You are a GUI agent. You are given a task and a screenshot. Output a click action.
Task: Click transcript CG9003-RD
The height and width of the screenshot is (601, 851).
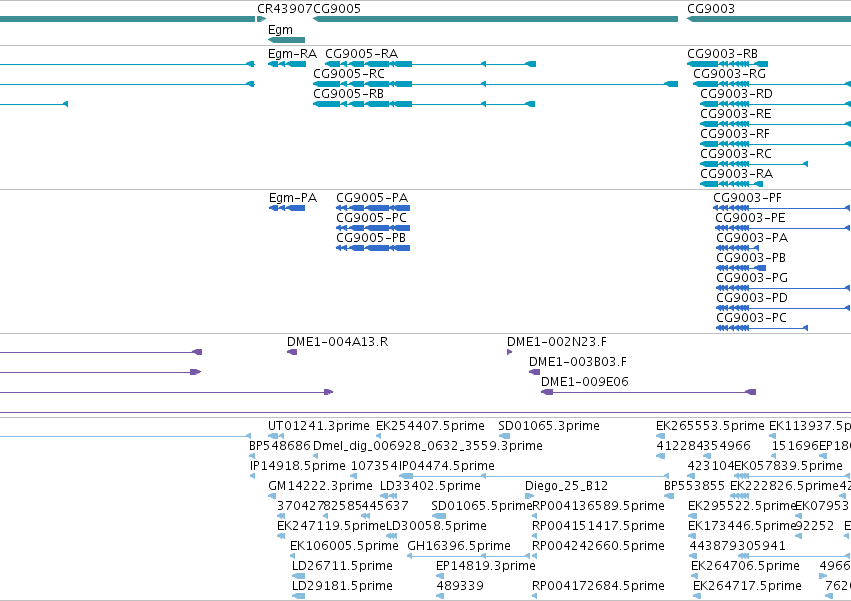[776, 104]
